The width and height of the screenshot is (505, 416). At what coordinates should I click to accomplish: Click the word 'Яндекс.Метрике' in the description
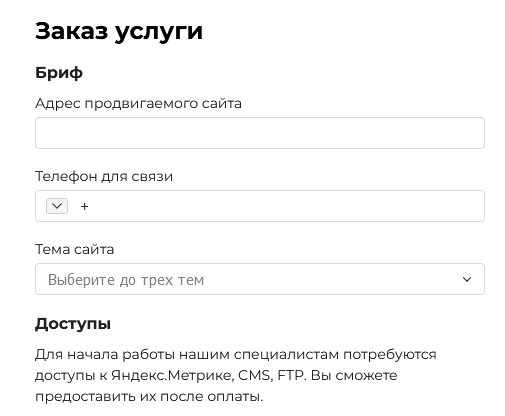[172, 375]
